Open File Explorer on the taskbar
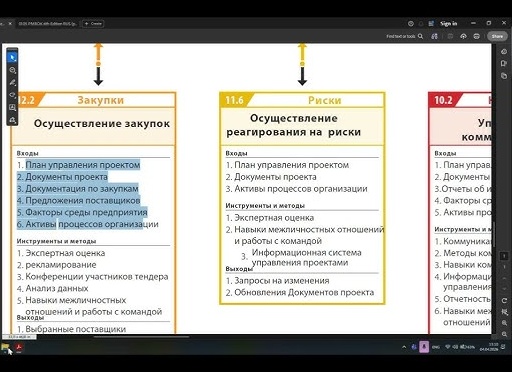The height and width of the screenshot is (372, 512). point(5,348)
